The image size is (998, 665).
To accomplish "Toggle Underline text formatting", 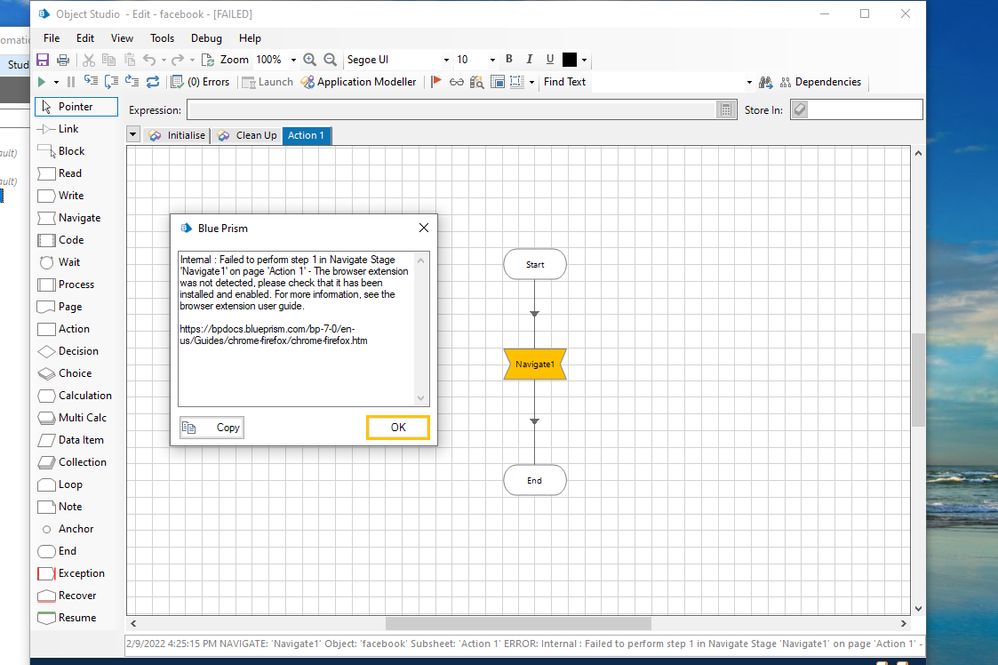I will click(549, 60).
